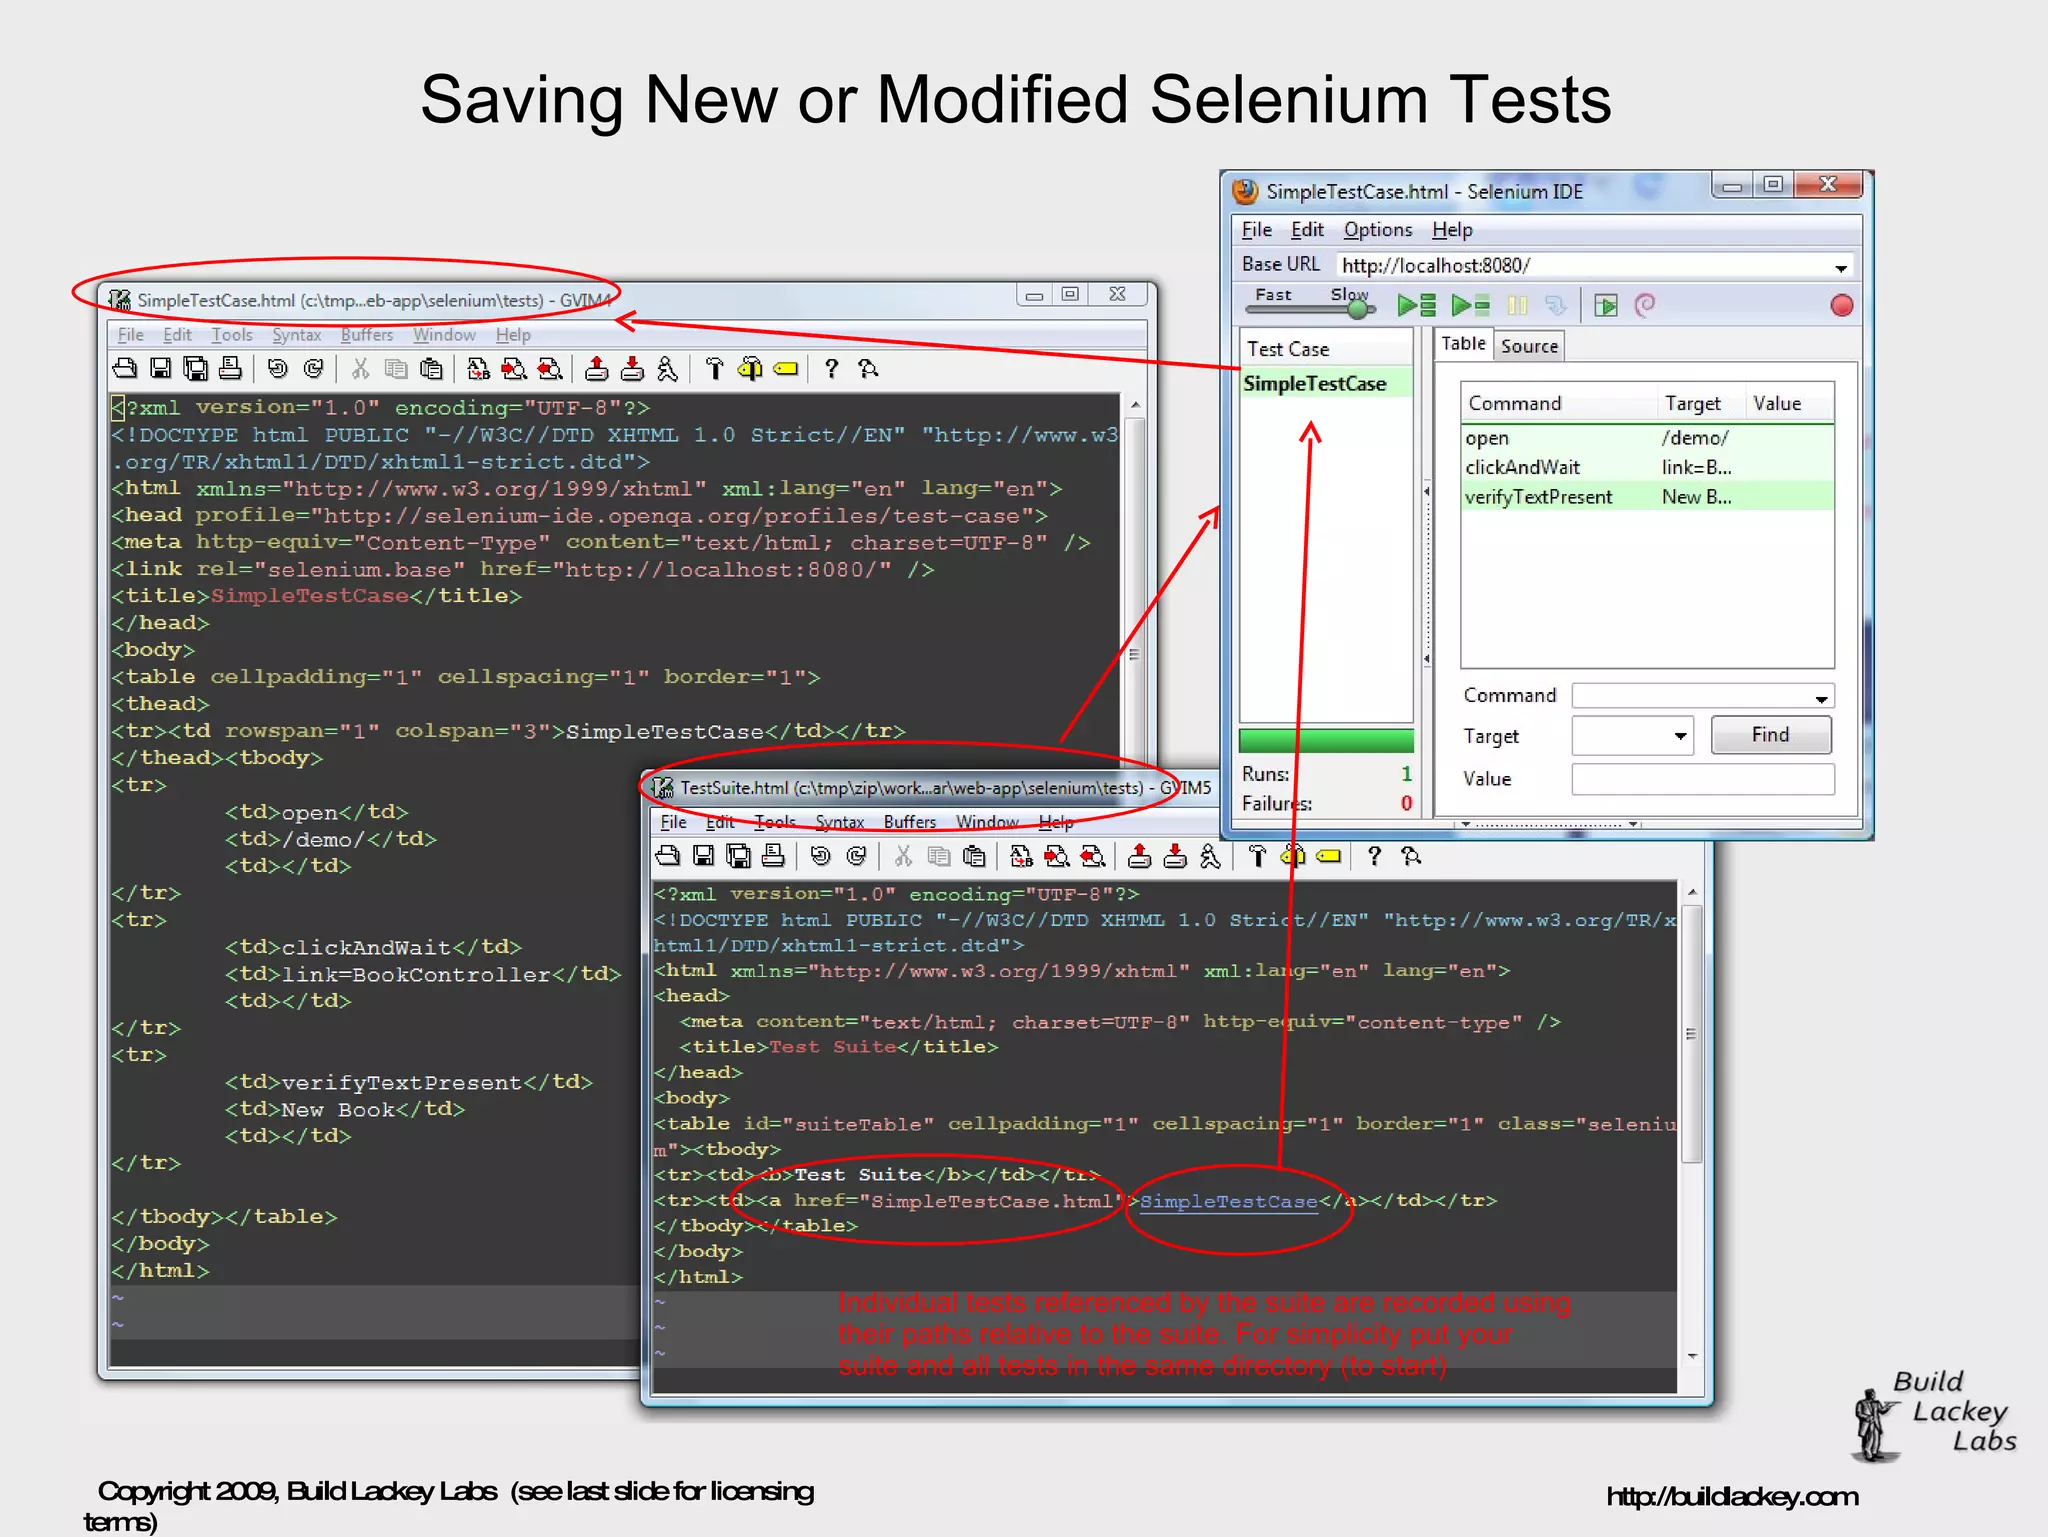The height and width of the screenshot is (1537, 2048).
Task: Play current test case button
Action: [1470, 306]
